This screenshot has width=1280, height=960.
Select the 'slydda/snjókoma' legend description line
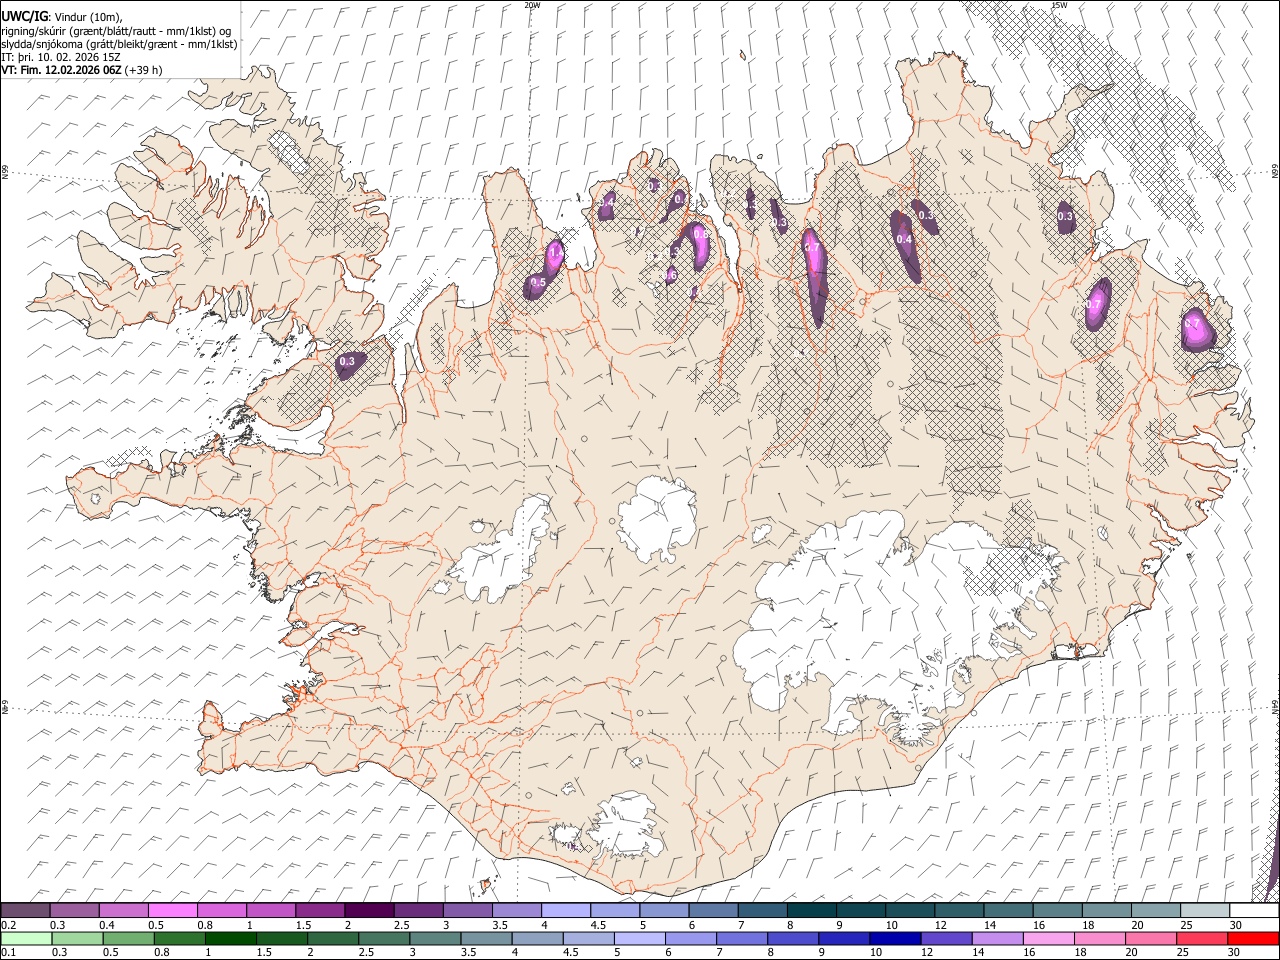click(119, 44)
